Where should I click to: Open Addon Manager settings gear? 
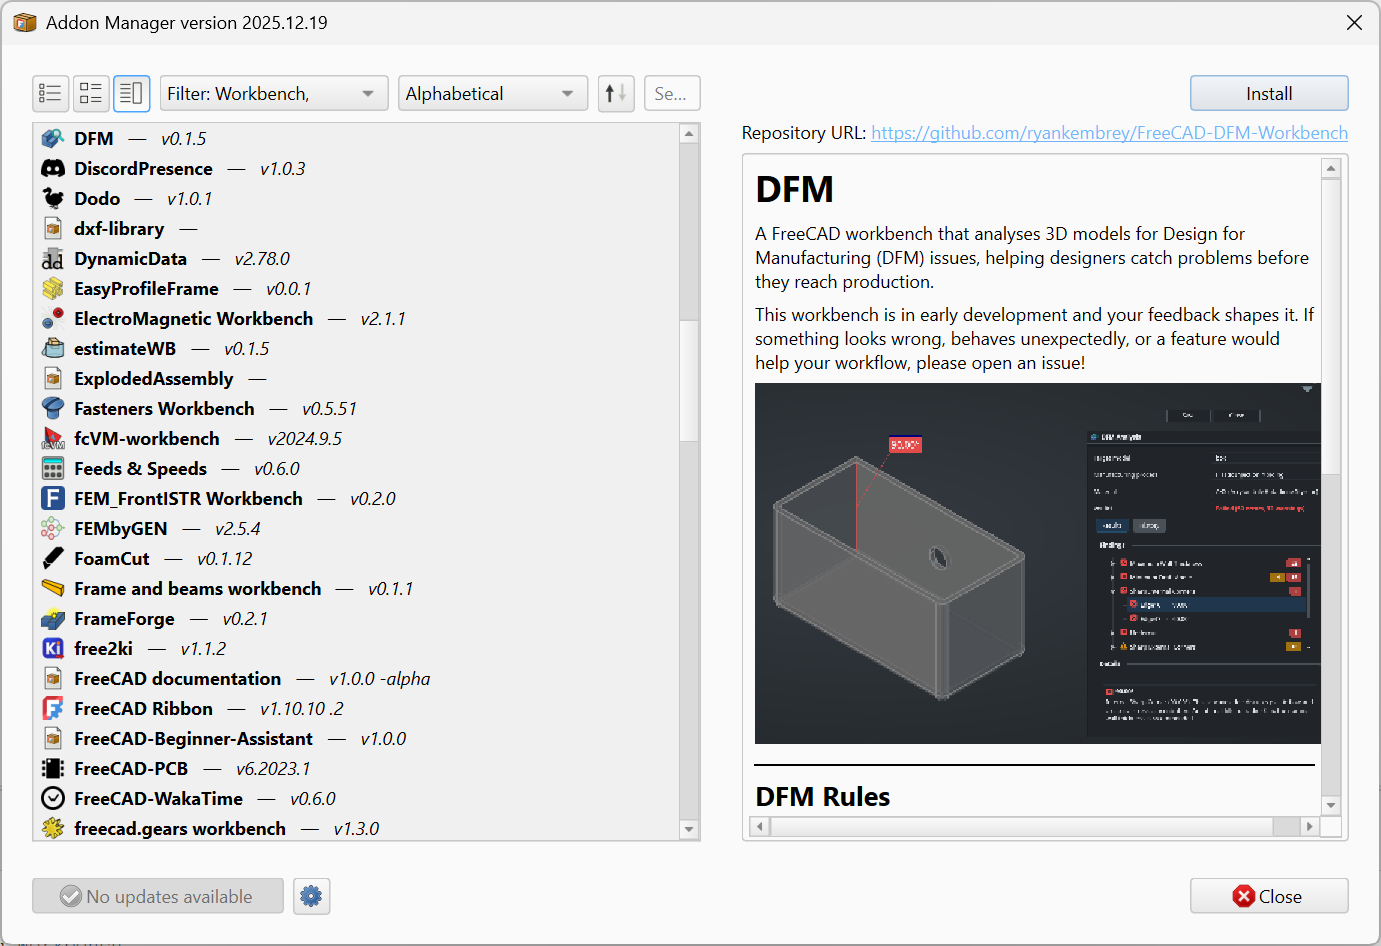[311, 896]
